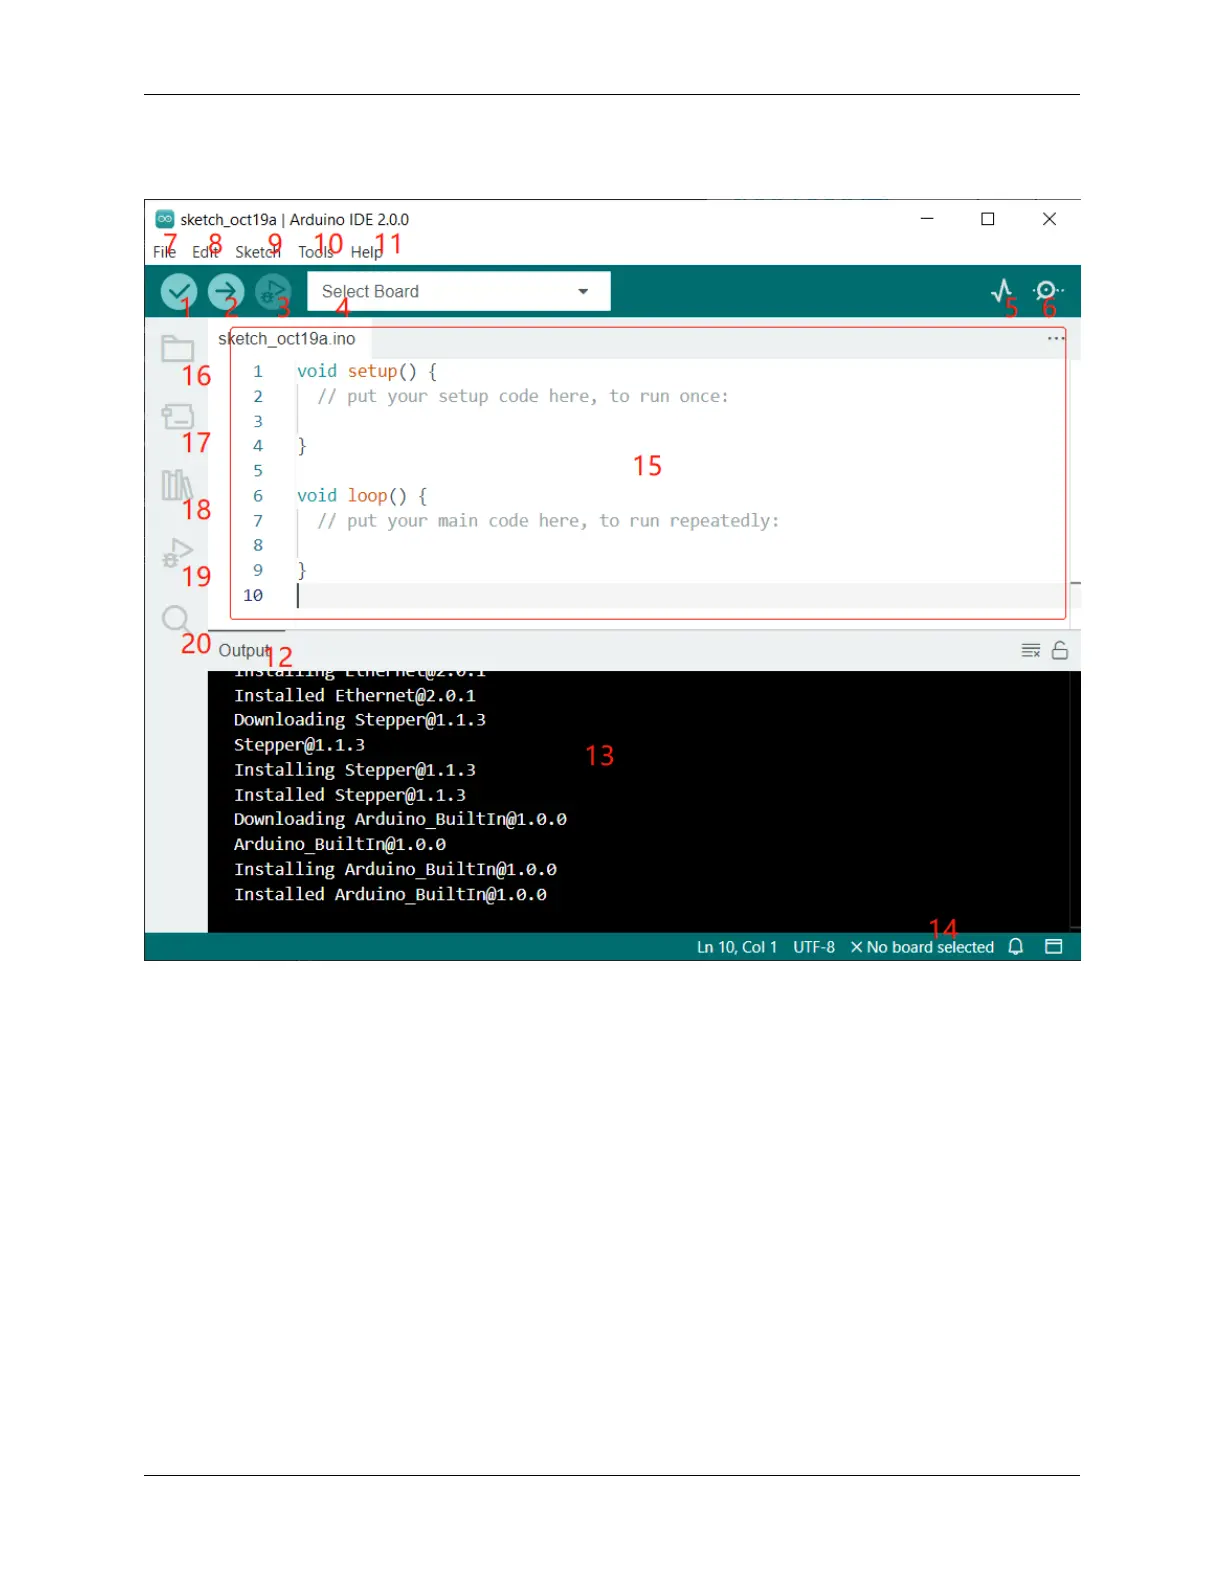Open the Edit menu

click(205, 252)
